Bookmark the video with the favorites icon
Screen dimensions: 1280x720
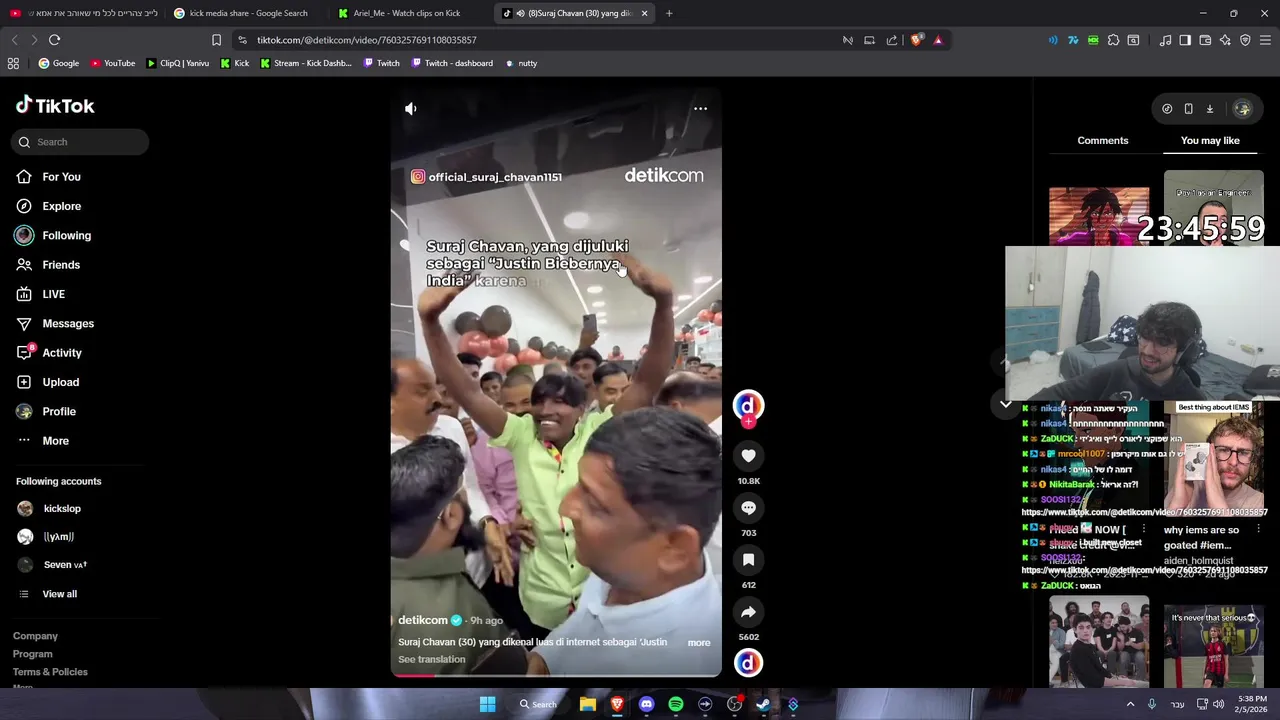748,560
